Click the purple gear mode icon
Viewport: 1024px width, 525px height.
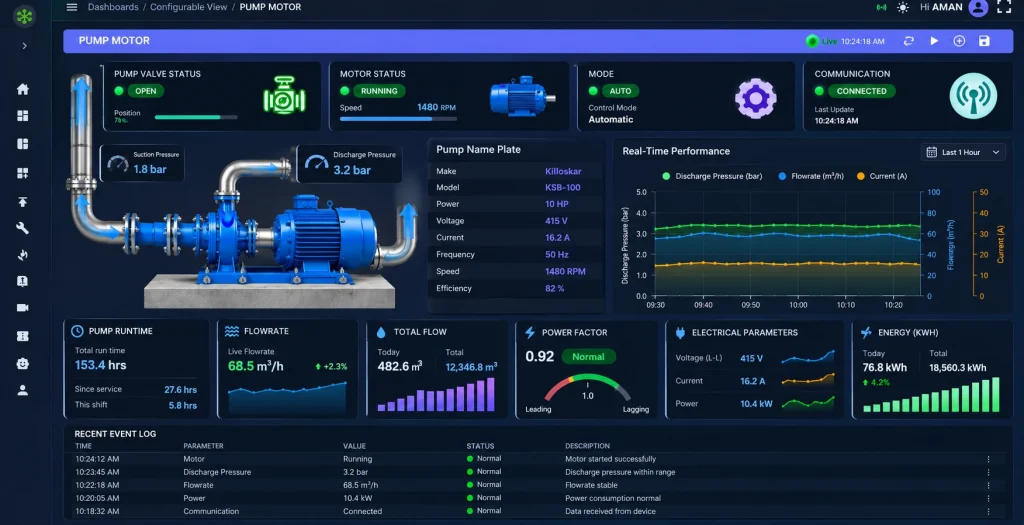pyautogui.click(x=756, y=98)
